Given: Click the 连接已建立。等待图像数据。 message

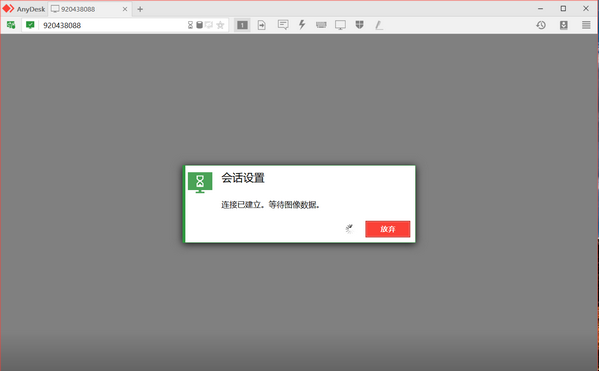Looking at the screenshot, I should pyautogui.click(x=270, y=205).
